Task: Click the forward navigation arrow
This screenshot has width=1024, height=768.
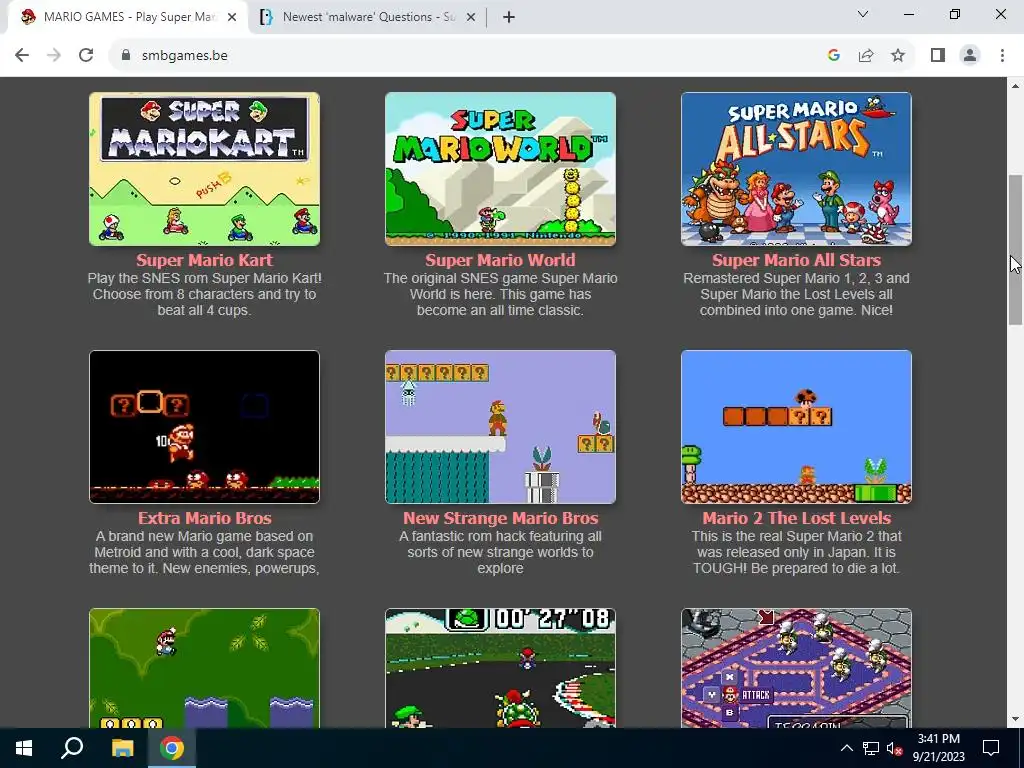Action: coord(54,56)
